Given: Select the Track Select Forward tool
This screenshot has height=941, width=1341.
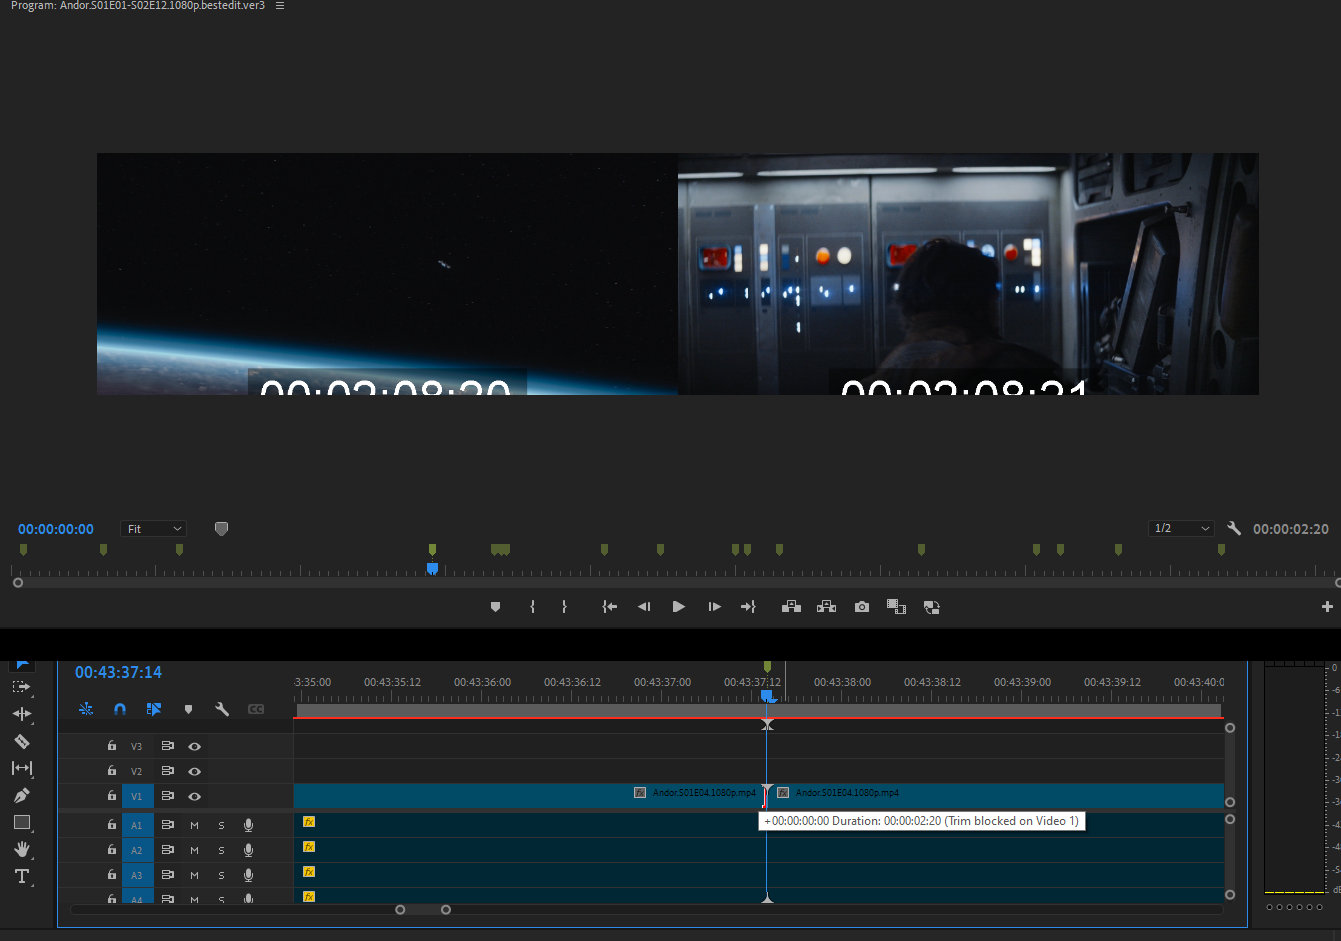Looking at the screenshot, I should pyautogui.click(x=21, y=687).
